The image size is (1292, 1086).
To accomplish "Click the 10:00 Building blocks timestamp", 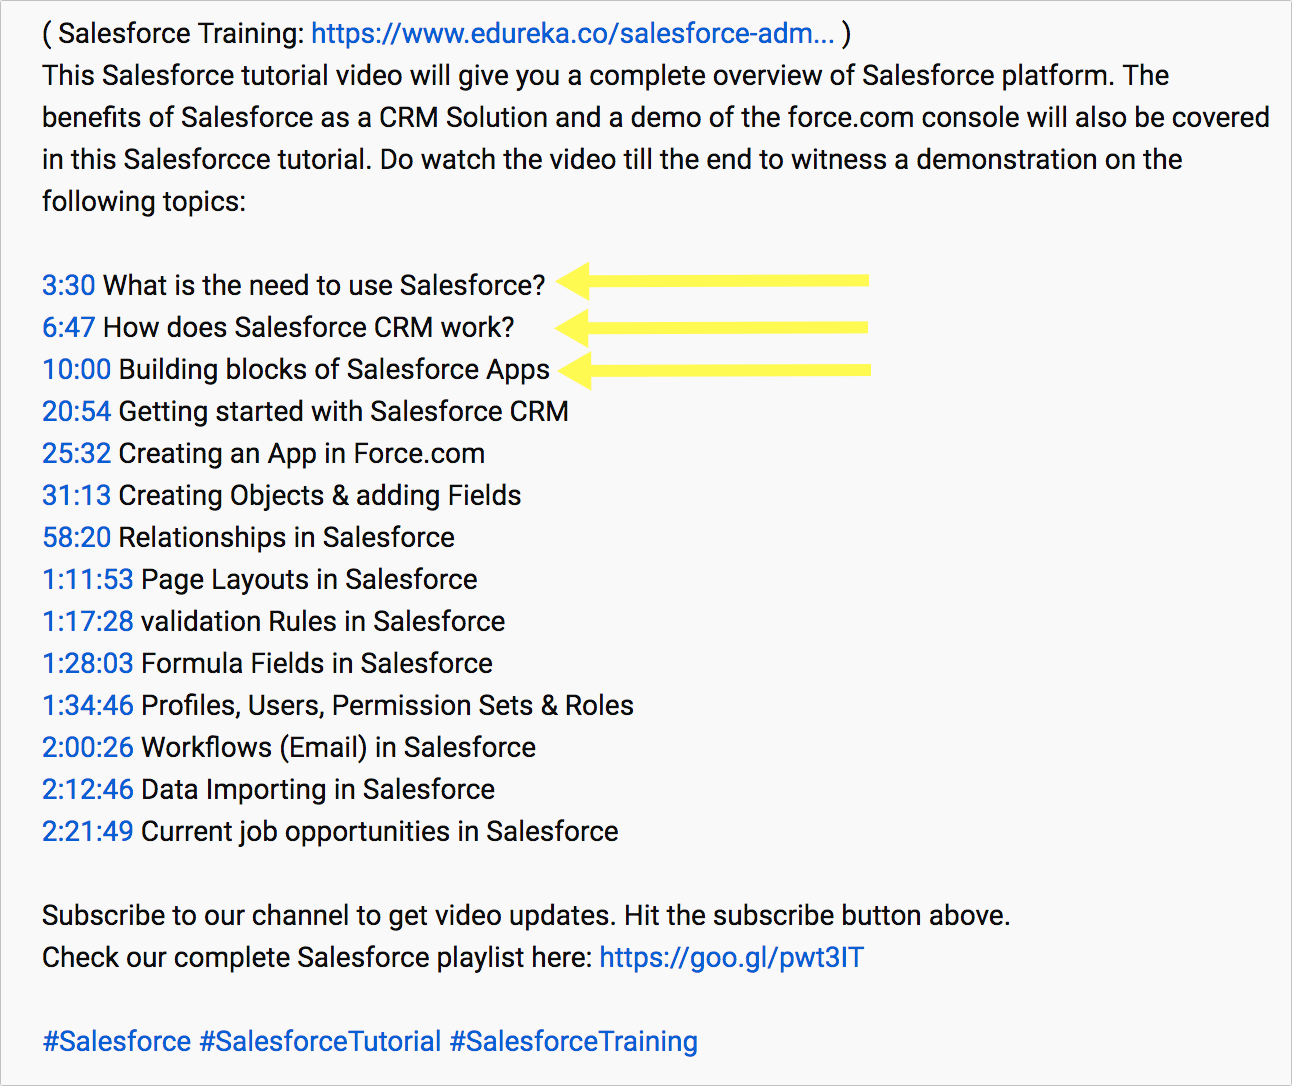I will coord(76,370).
